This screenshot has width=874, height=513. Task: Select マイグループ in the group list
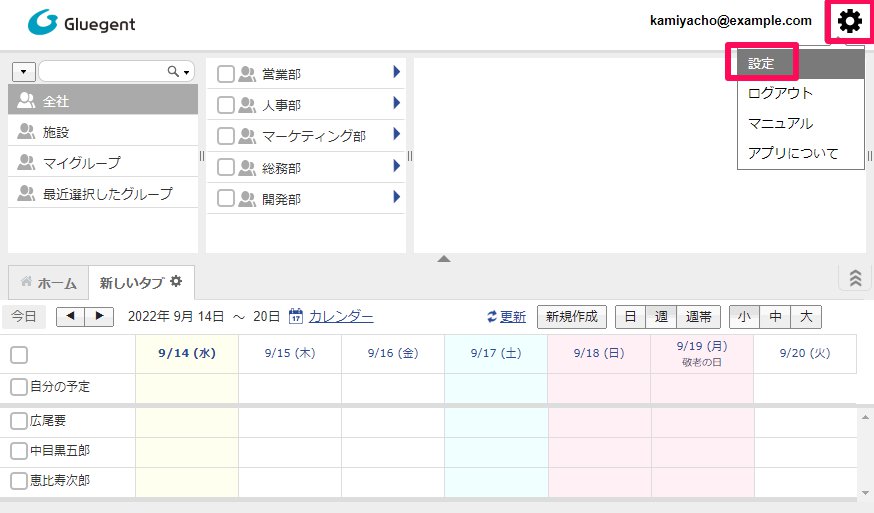[103, 162]
